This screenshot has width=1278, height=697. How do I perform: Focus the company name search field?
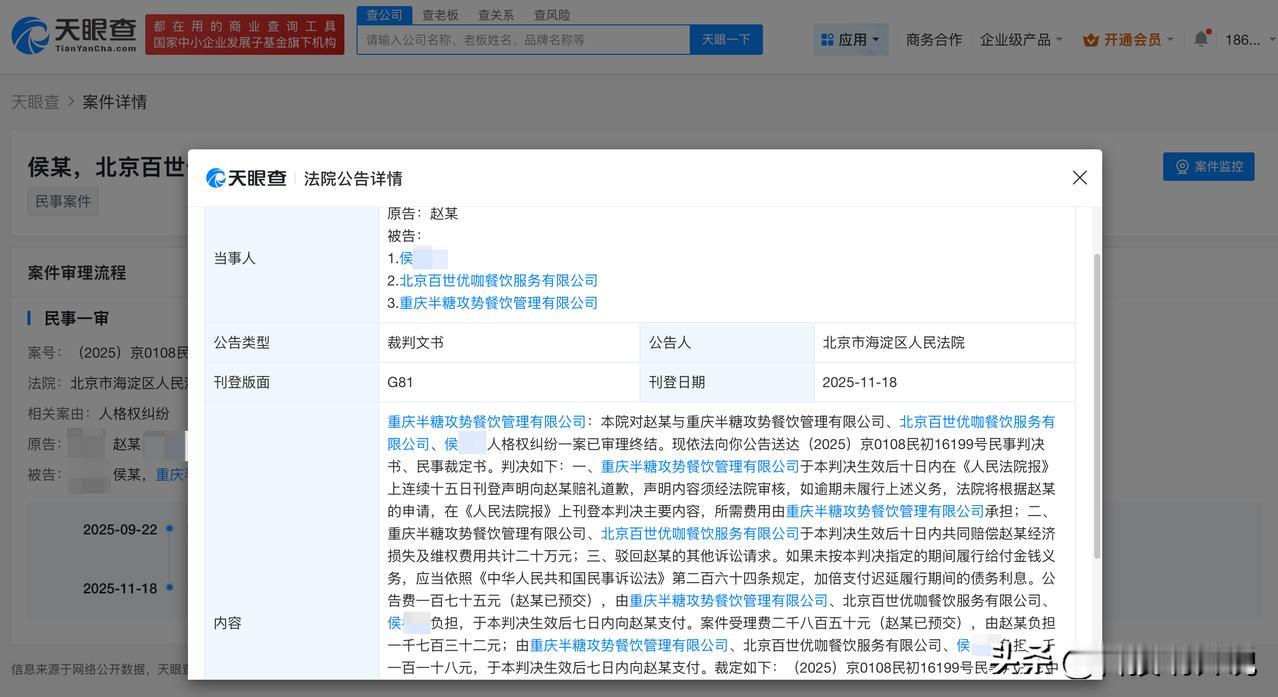pyautogui.click(x=523, y=40)
